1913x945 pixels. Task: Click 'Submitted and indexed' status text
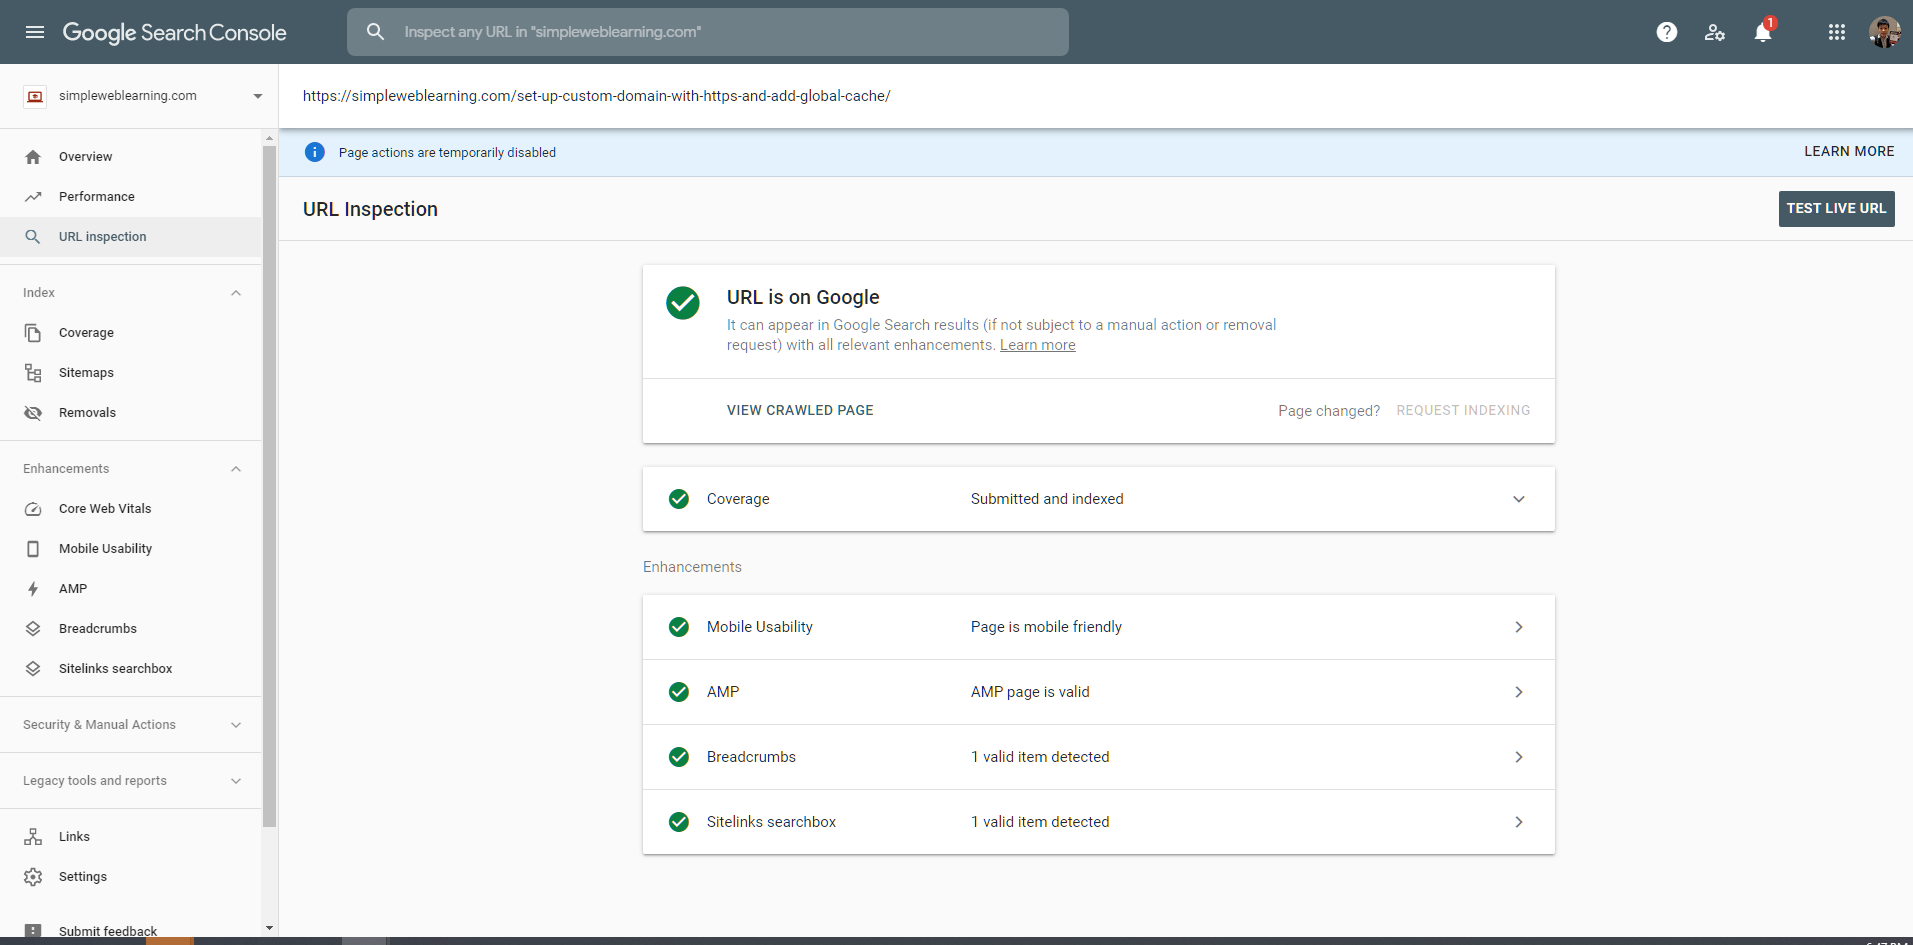1047,499
